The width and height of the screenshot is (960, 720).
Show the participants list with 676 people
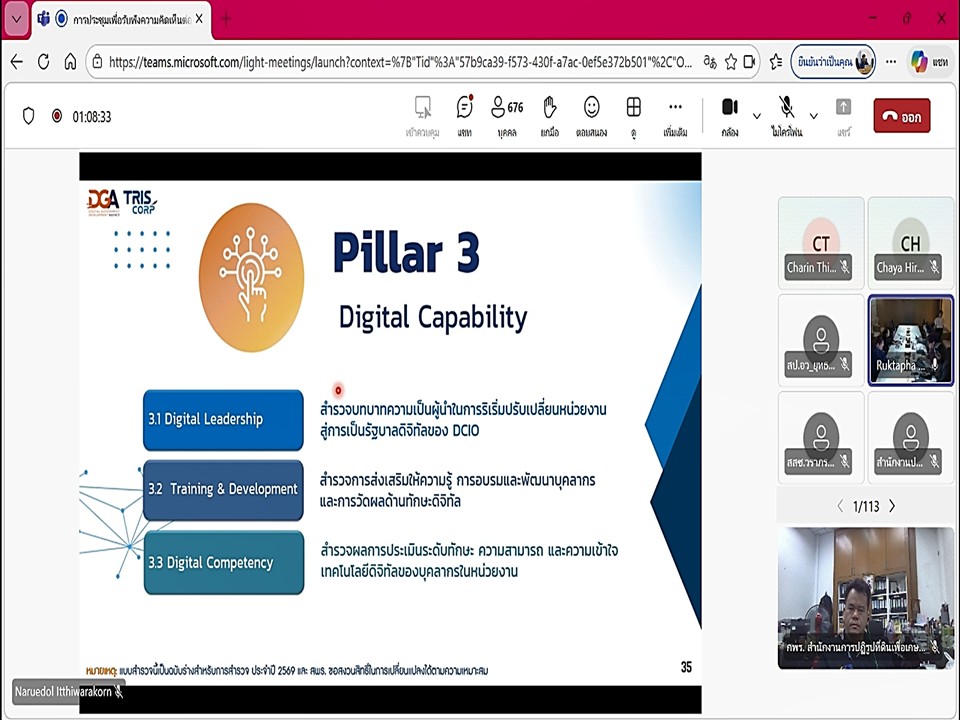pos(507,114)
